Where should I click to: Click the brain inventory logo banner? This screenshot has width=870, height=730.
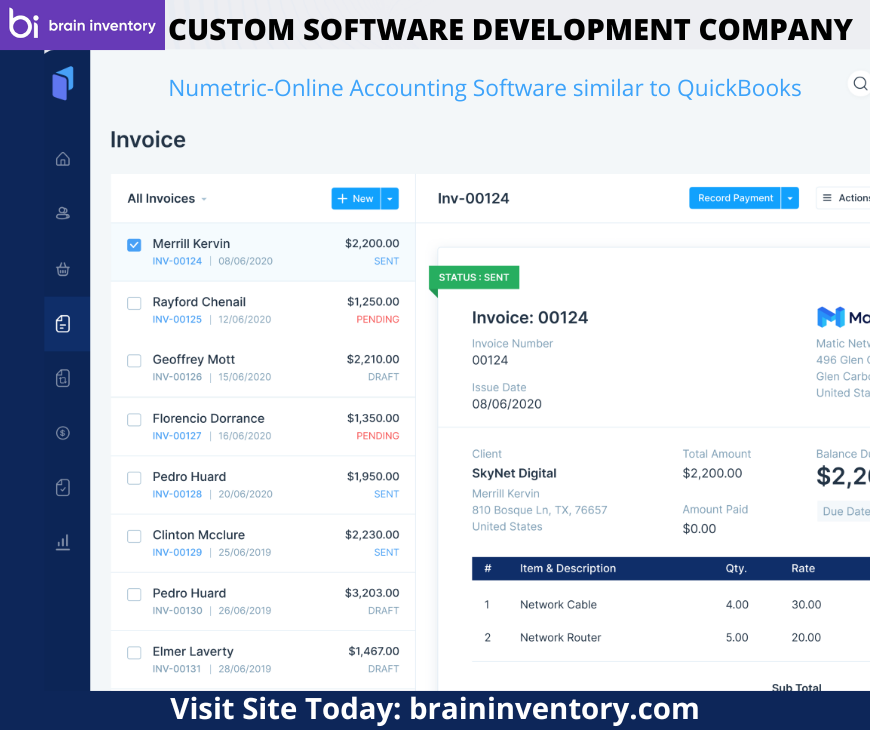[x=82, y=25]
